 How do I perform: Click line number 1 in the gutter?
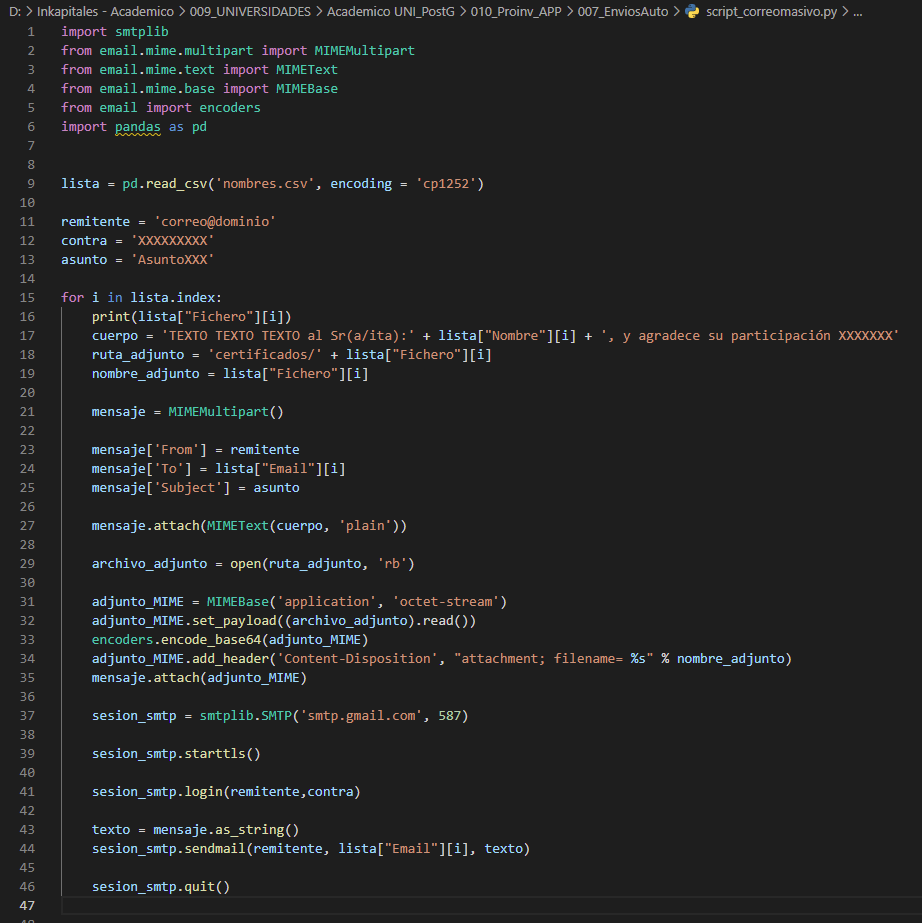[31, 31]
